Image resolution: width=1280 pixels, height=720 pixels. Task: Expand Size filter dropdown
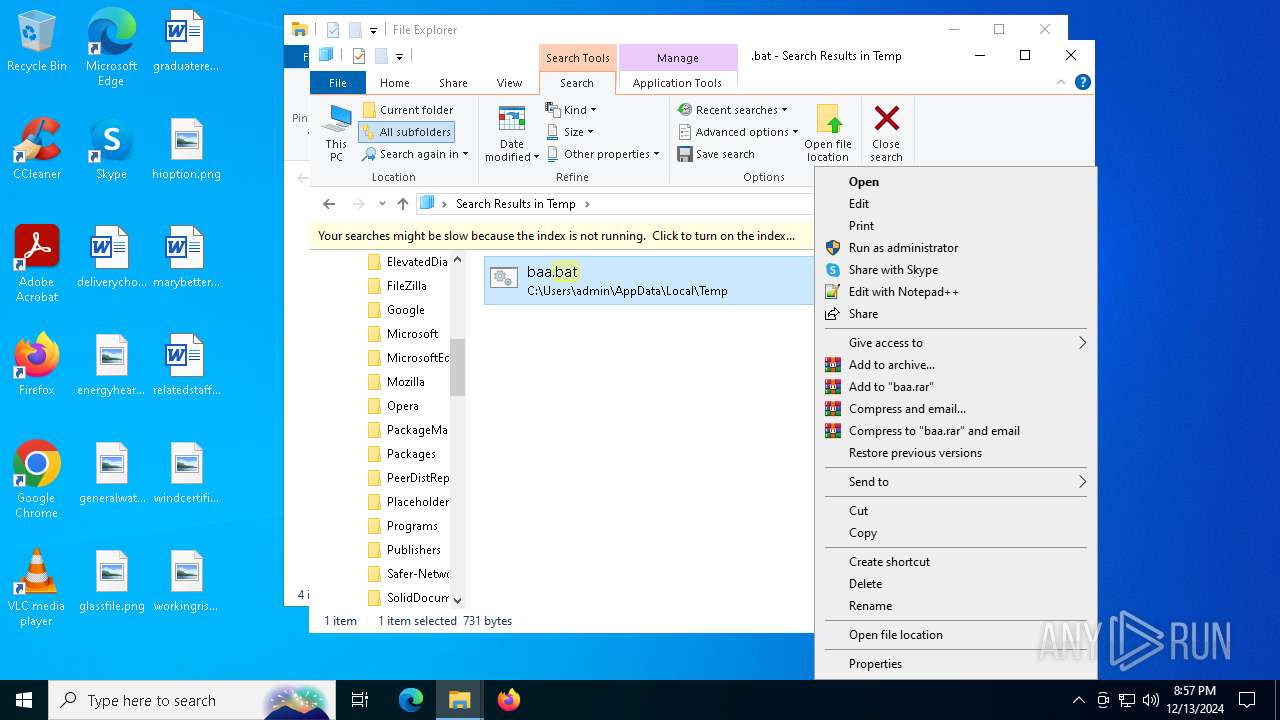click(x=570, y=132)
